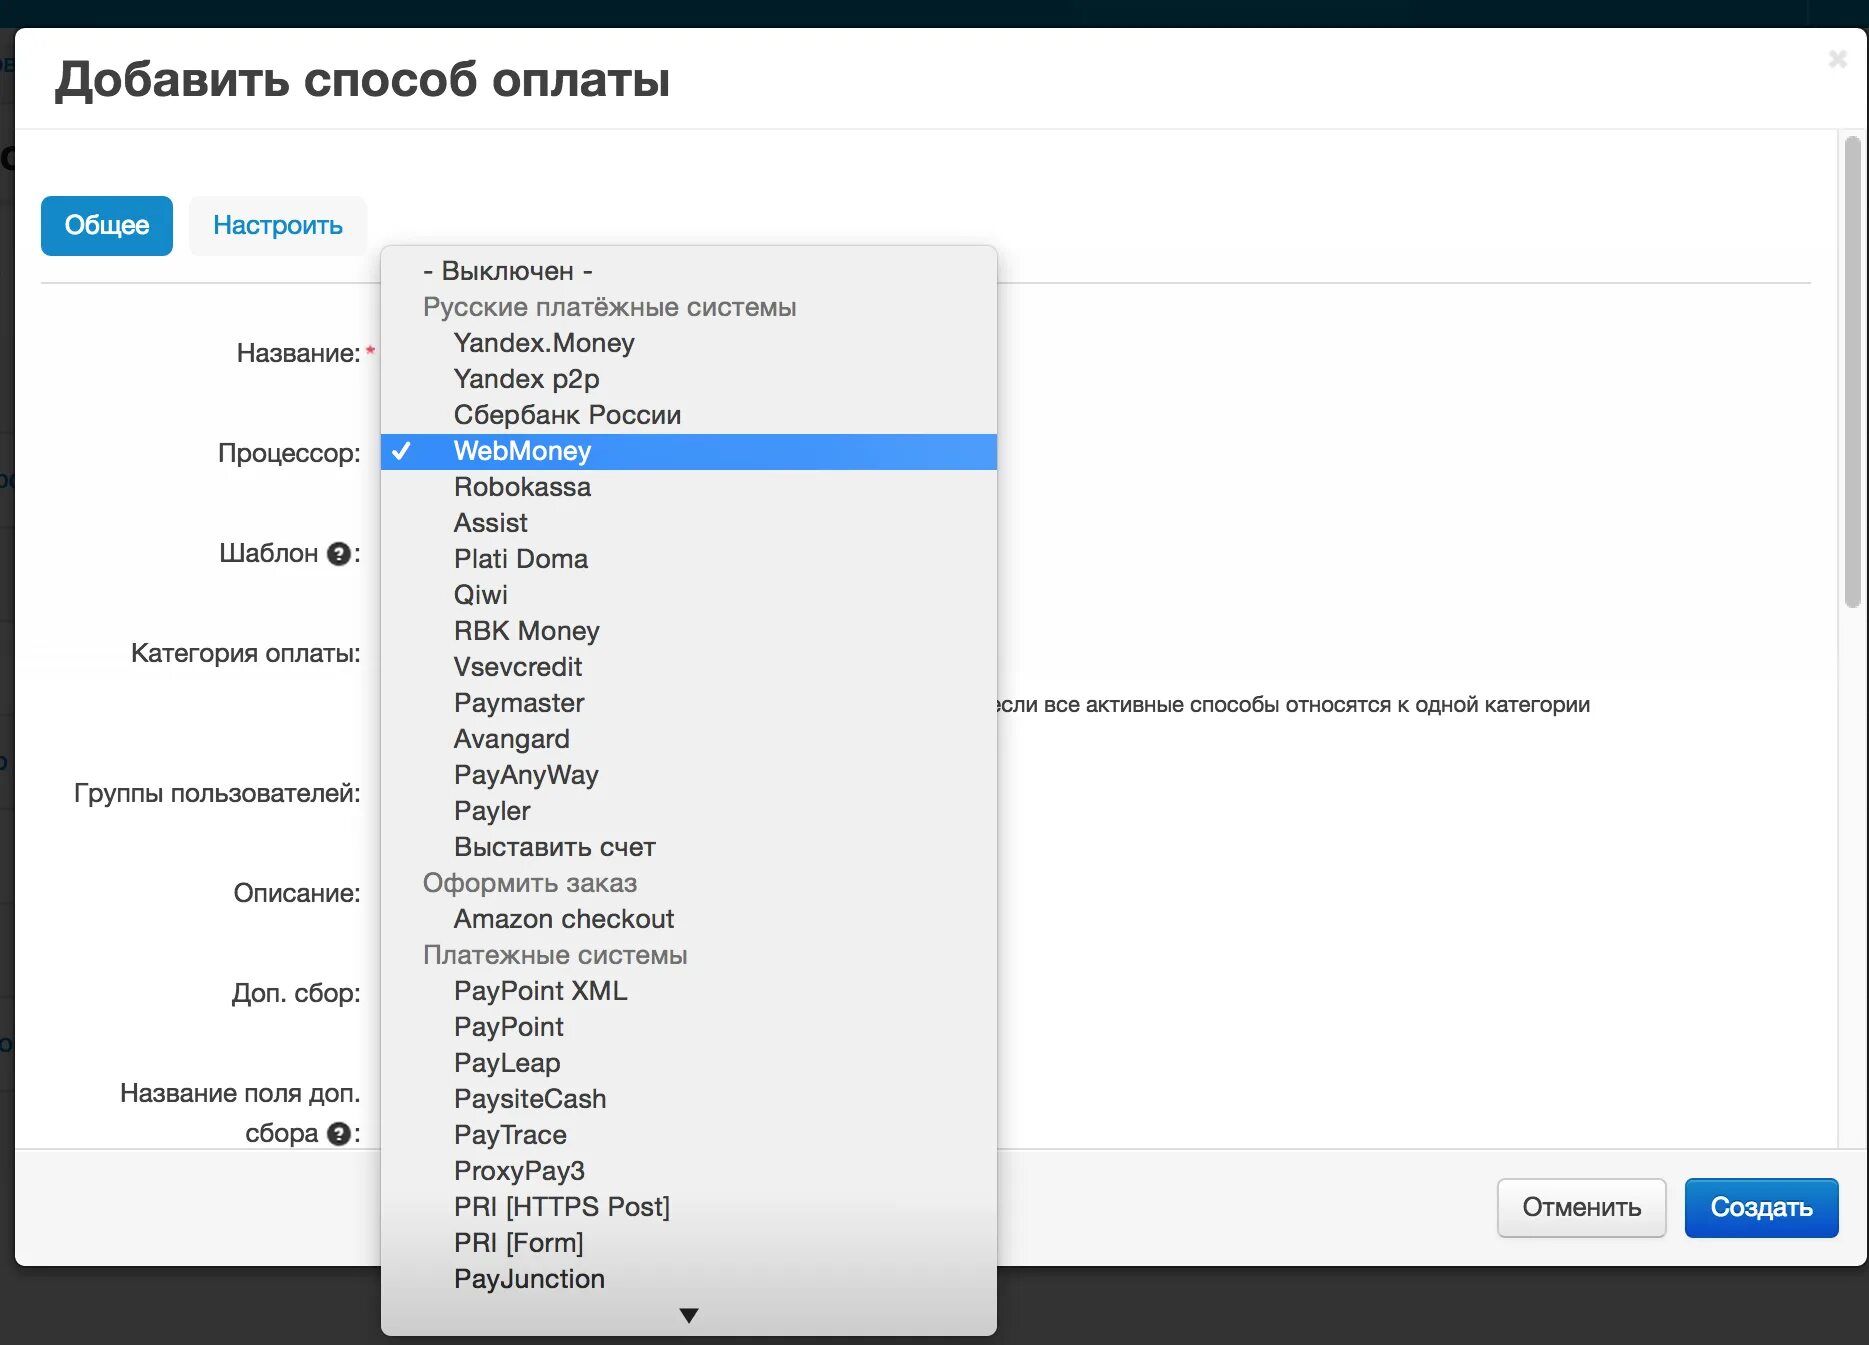Pick Выставить счет option
The image size is (1869, 1345).
[x=689, y=847]
